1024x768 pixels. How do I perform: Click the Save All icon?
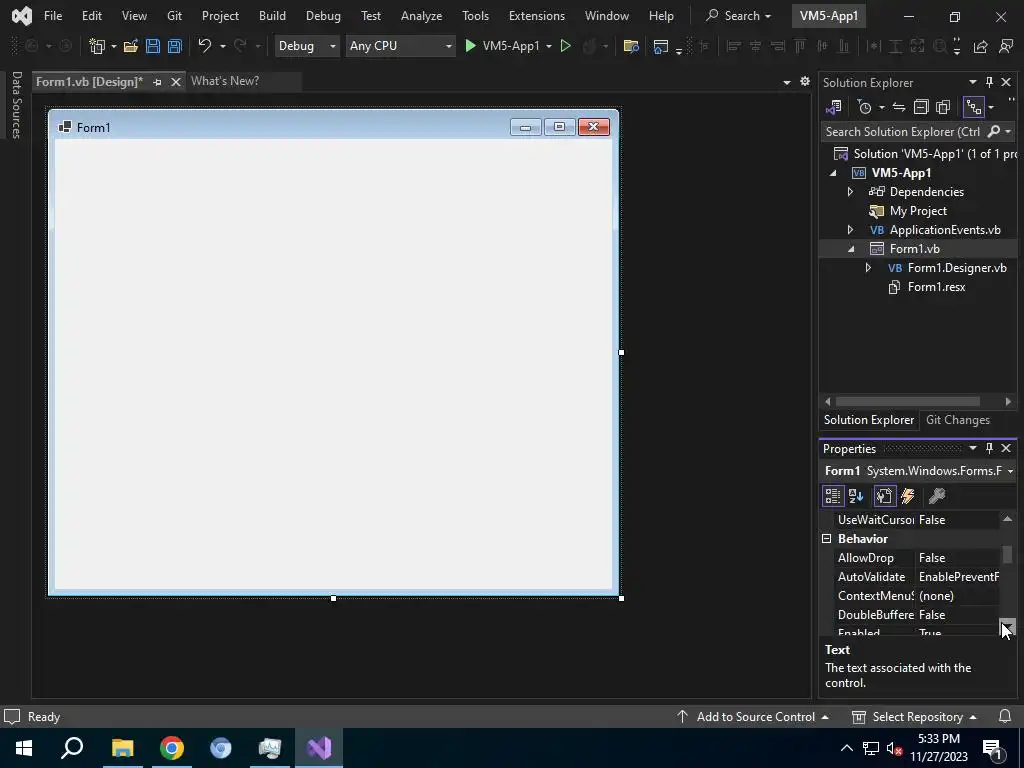[174, 46]
